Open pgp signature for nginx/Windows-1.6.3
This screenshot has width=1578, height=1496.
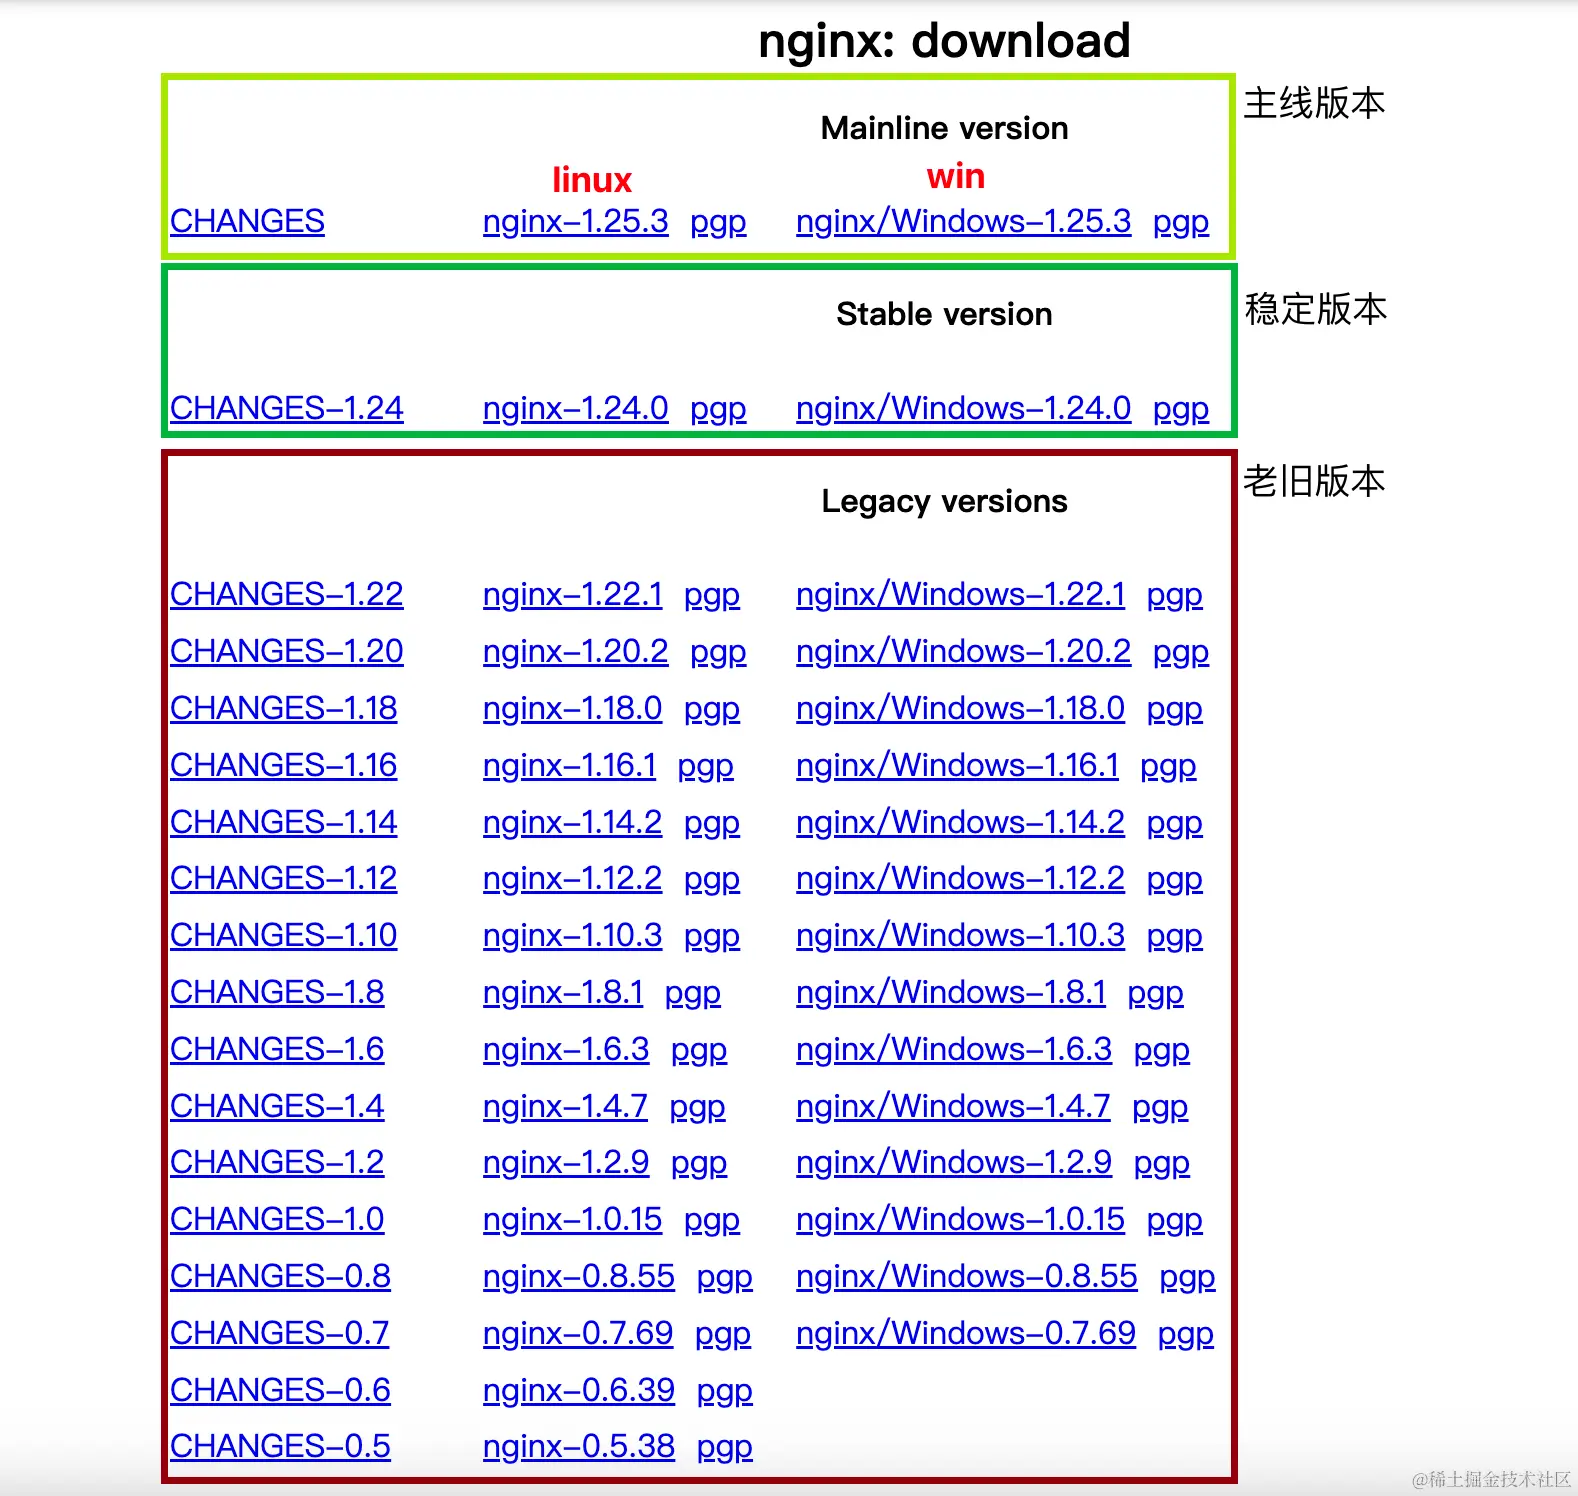[x=1162, y=1051]
